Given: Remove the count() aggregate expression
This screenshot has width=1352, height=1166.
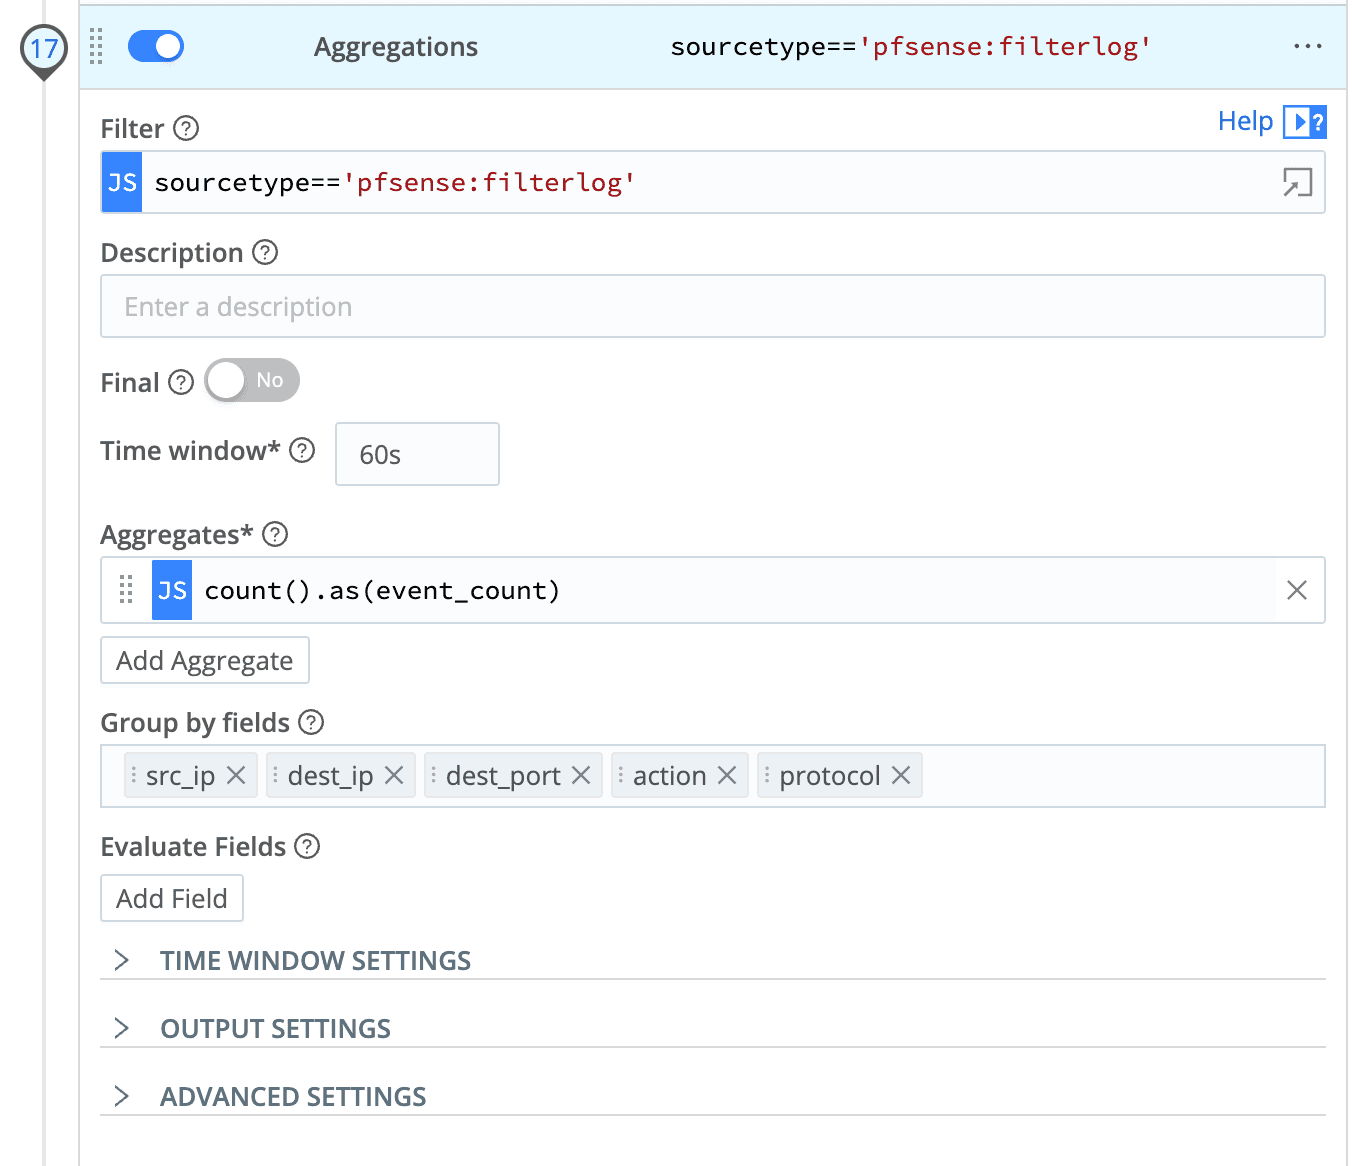Looking at the screenshot, I should (x=1297, y=591).
